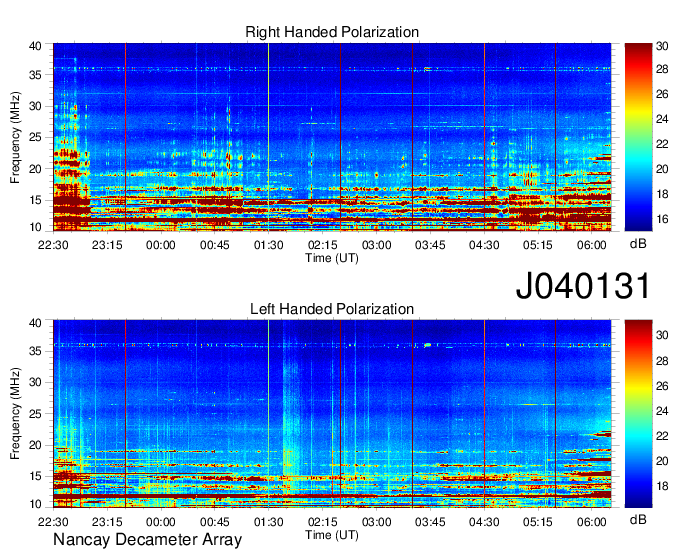Screen dimensions: 680x552
Task: Click the dB unit label under upper color bar
Action: (x=638, y=244)
